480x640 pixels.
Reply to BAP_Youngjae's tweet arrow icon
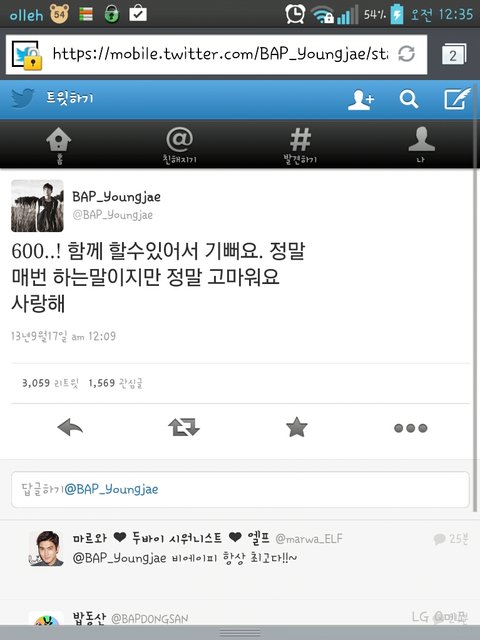pos(70,428)
